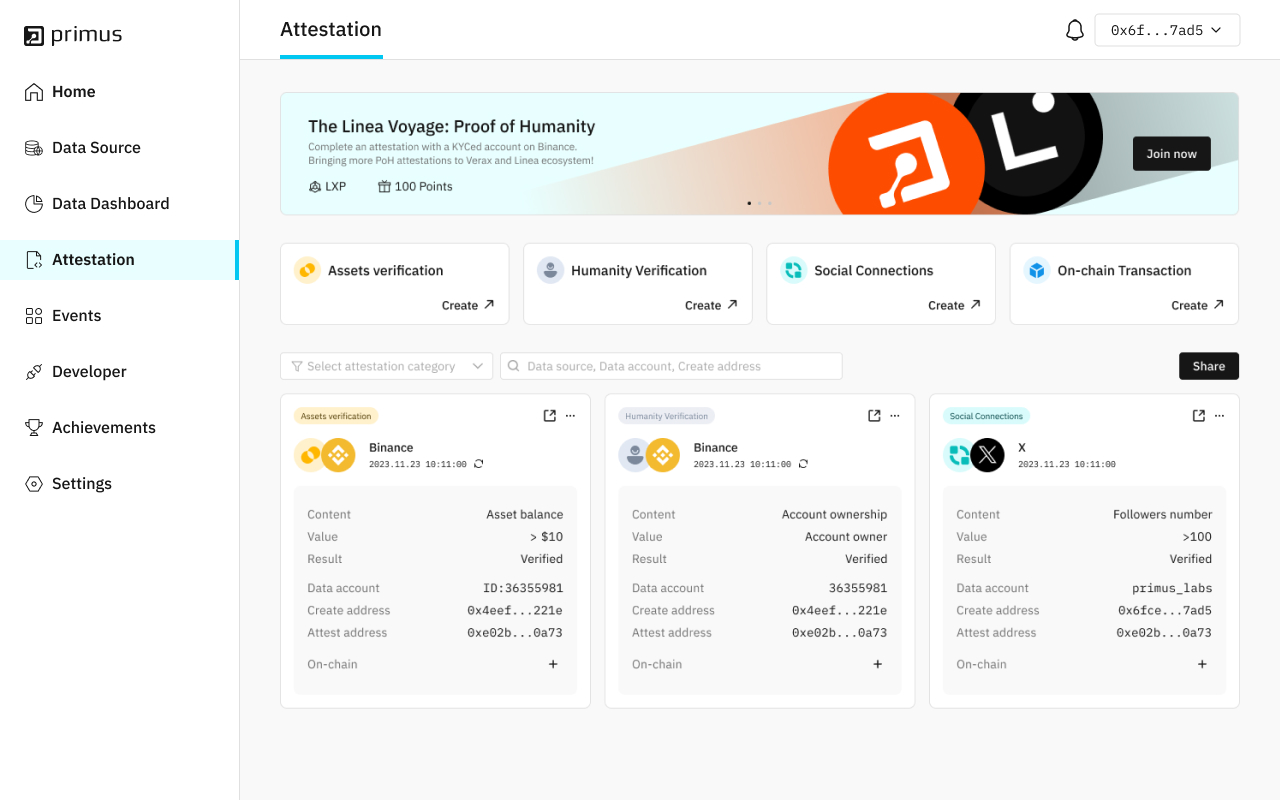Create an Assets verification attestation

[x=468, y=305]
